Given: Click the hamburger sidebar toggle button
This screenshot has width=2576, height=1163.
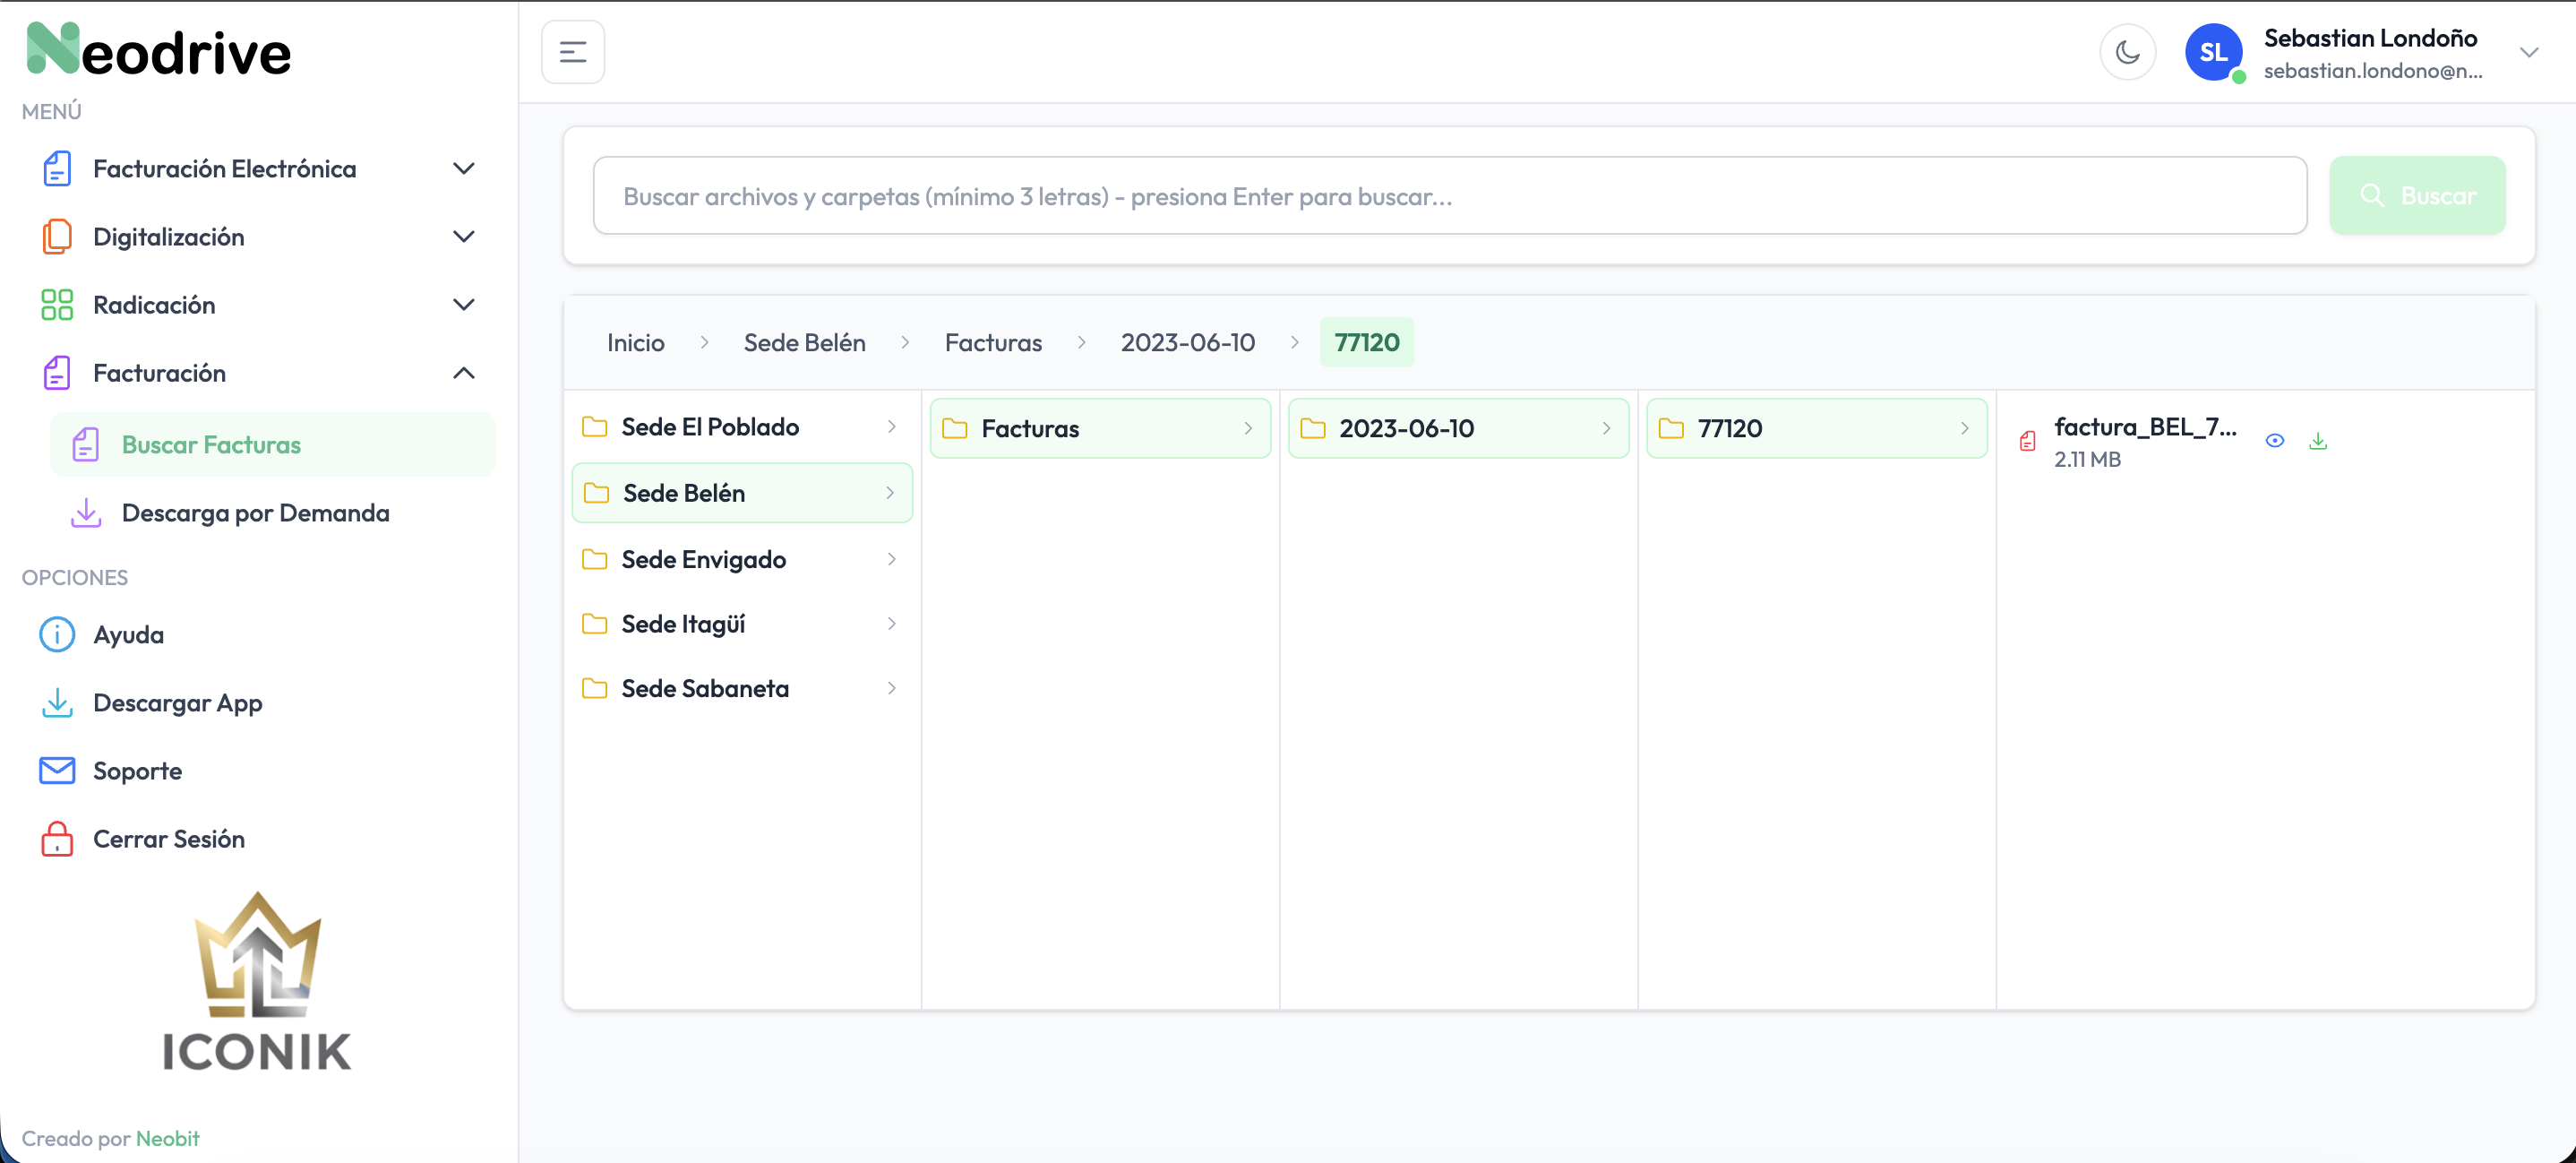Looking at the screenshot, I should click(573, 52).
